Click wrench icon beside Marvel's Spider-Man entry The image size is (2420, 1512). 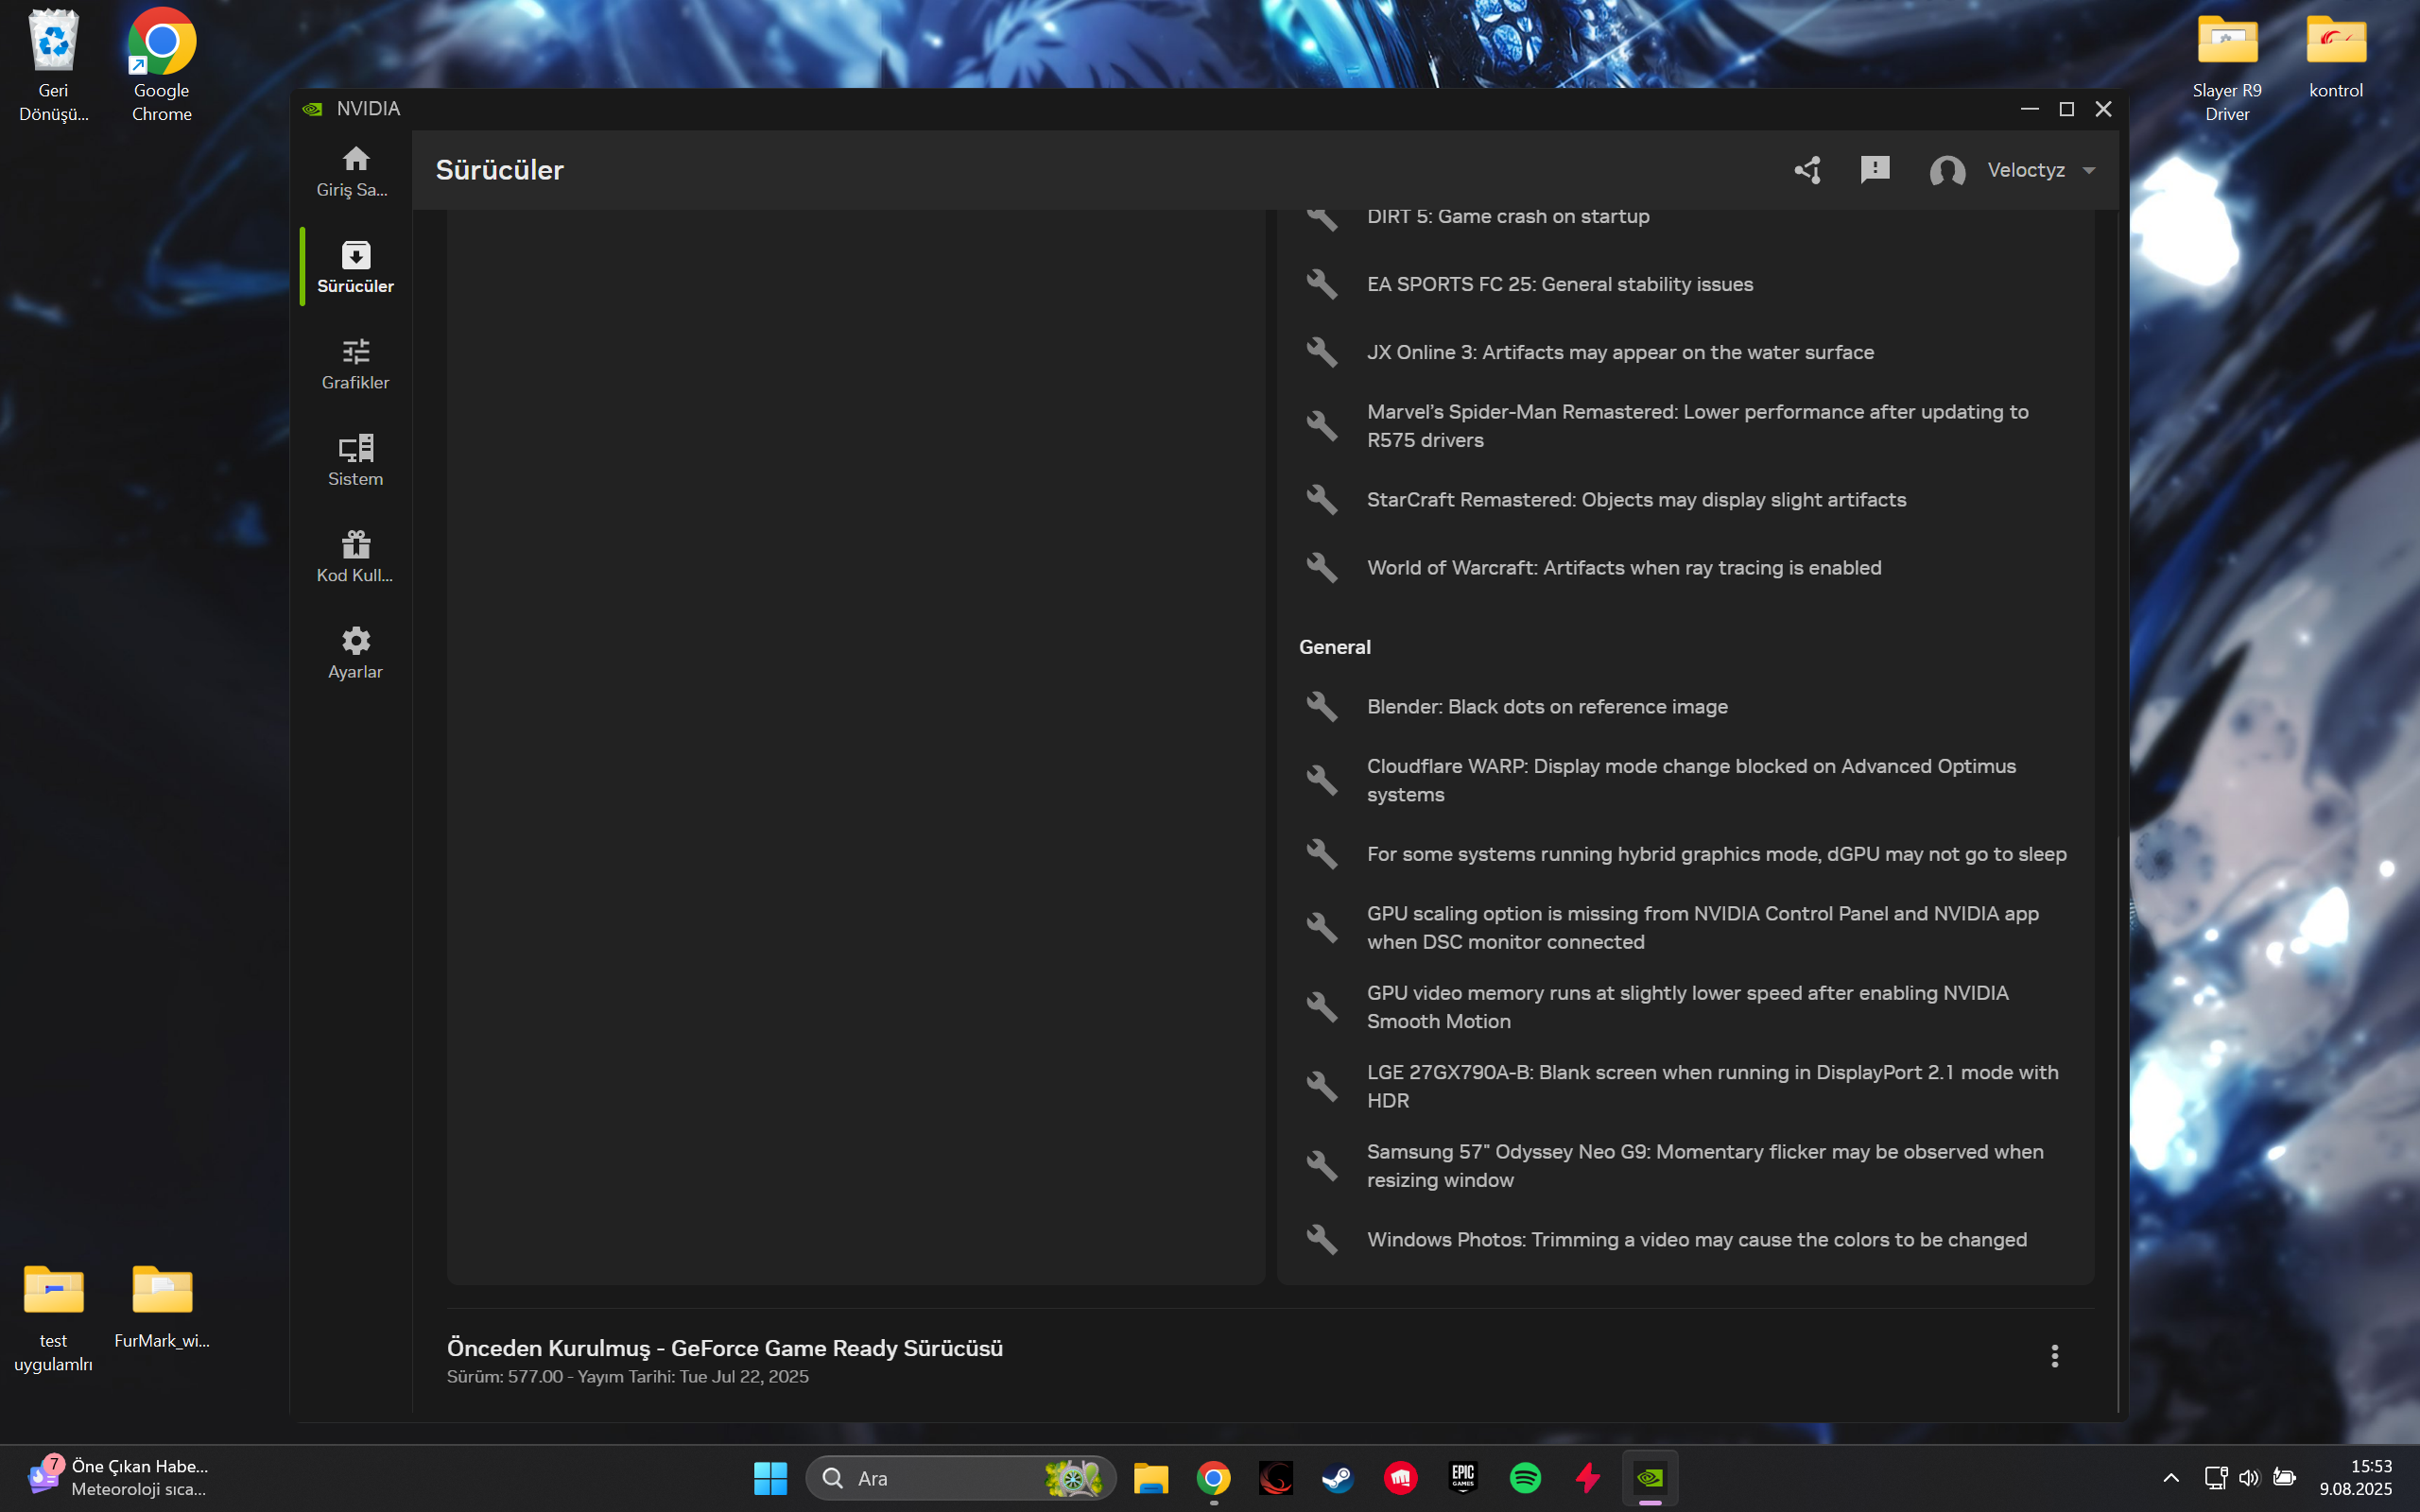click(x=1322, y=426)
